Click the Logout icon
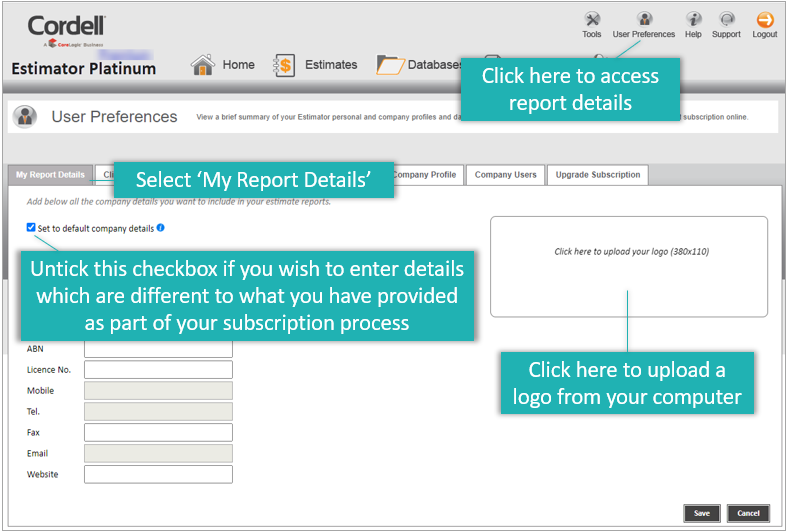This screenshot has width=788, height=532. coord(765,20)
